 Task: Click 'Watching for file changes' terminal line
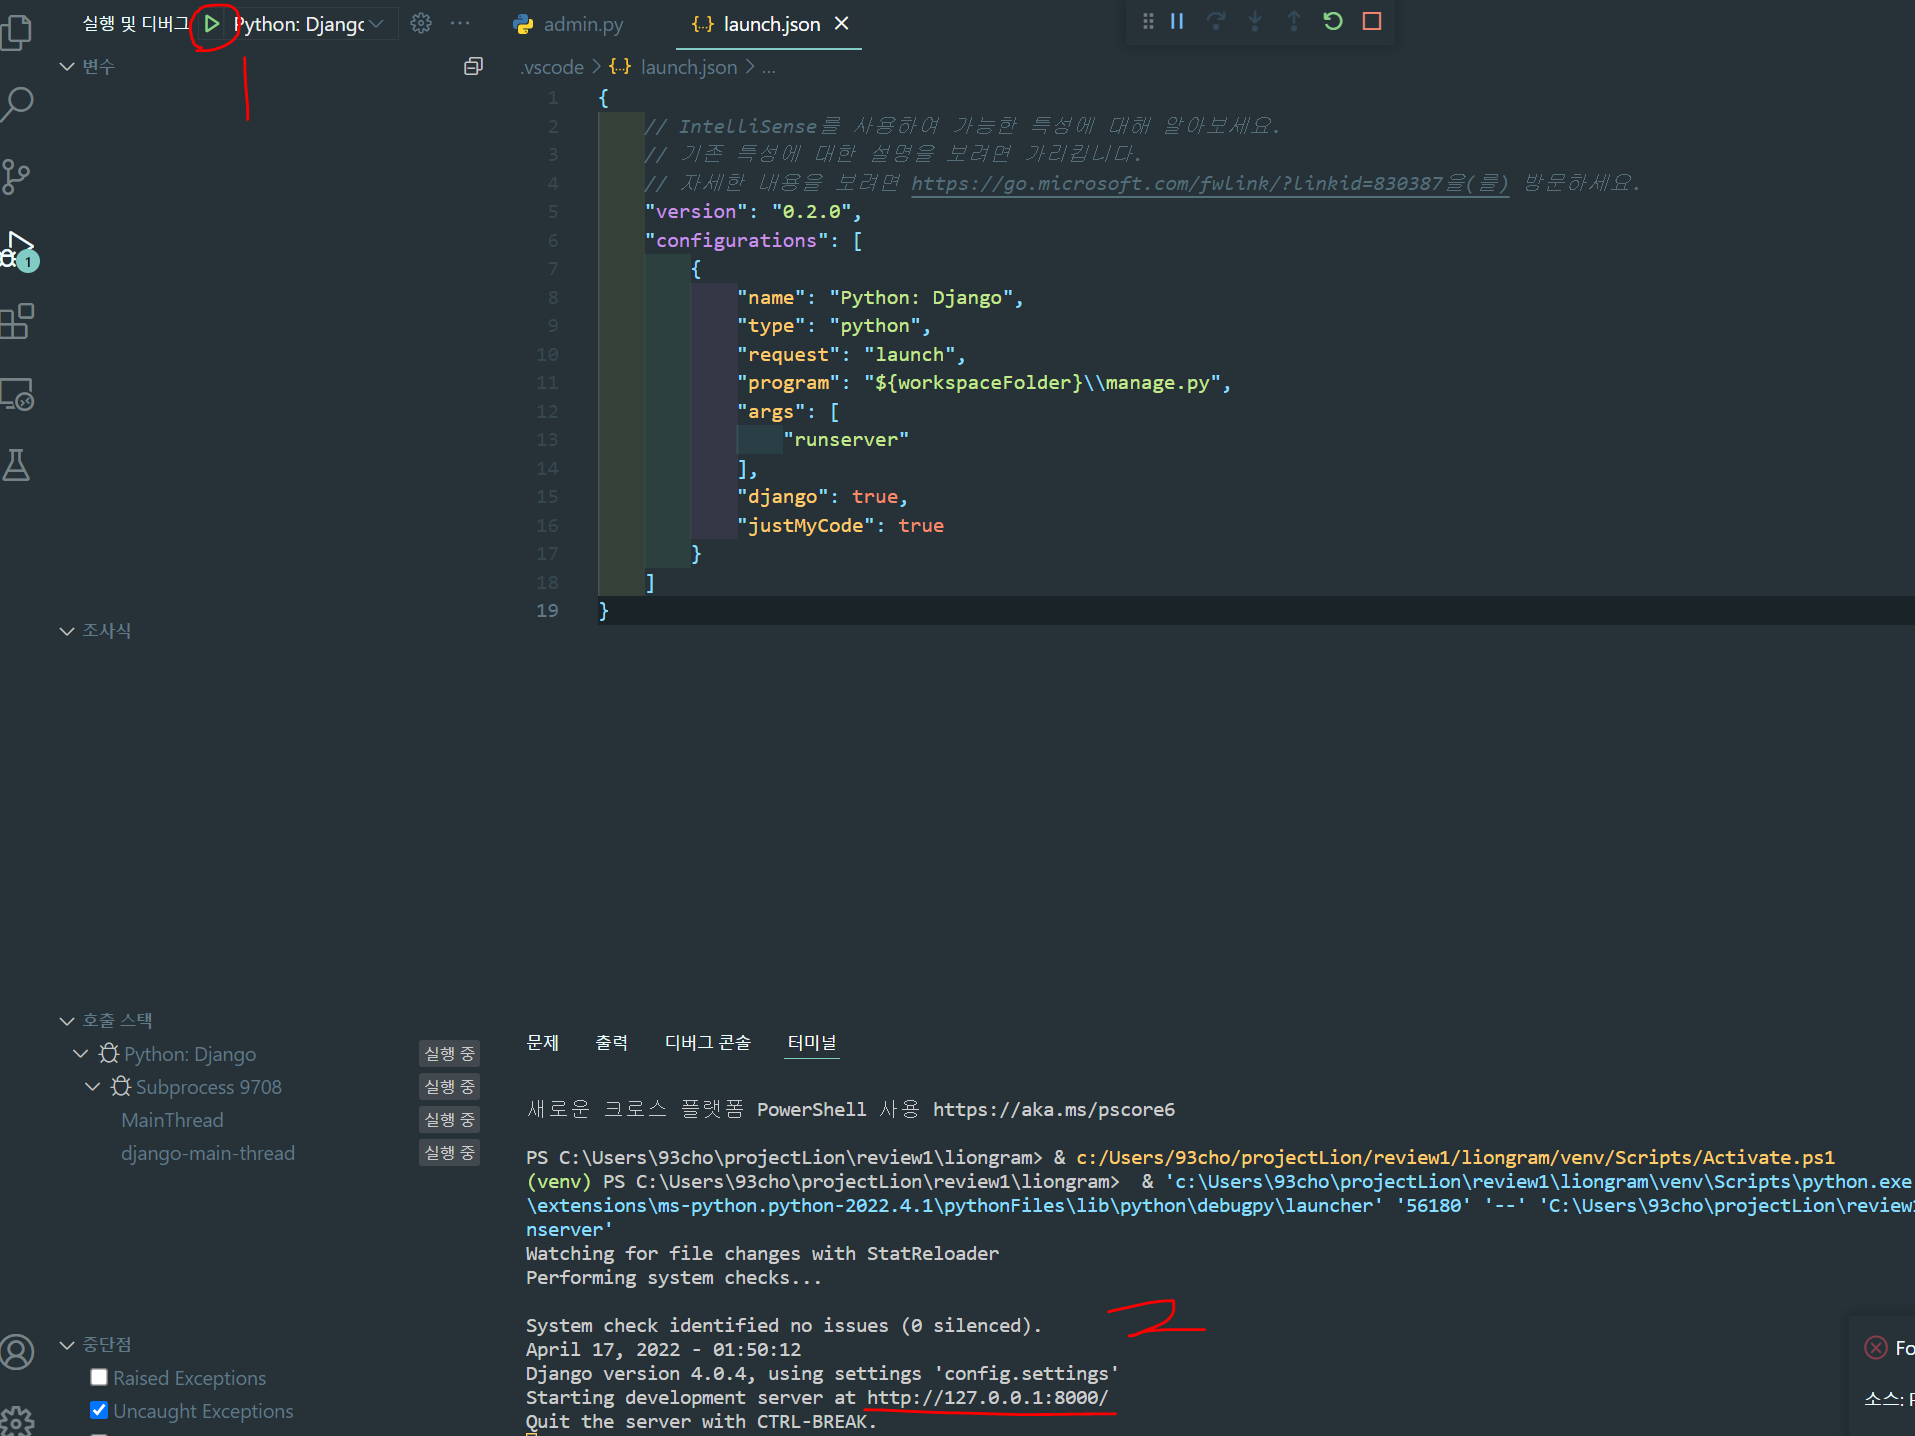(762, 1254)
